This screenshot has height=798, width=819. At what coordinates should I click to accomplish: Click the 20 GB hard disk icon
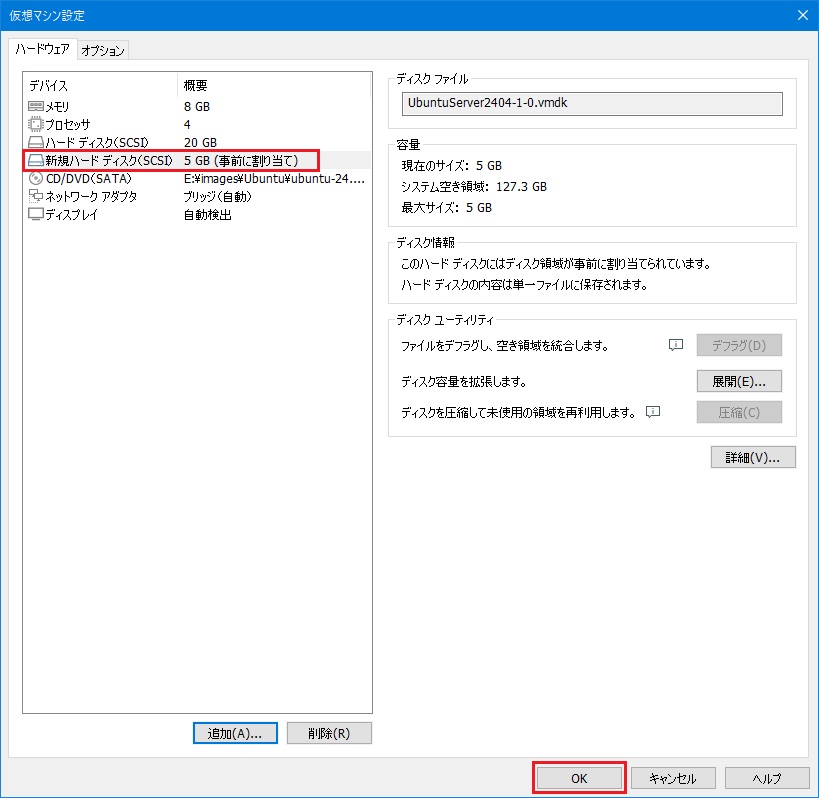point(36,142)
